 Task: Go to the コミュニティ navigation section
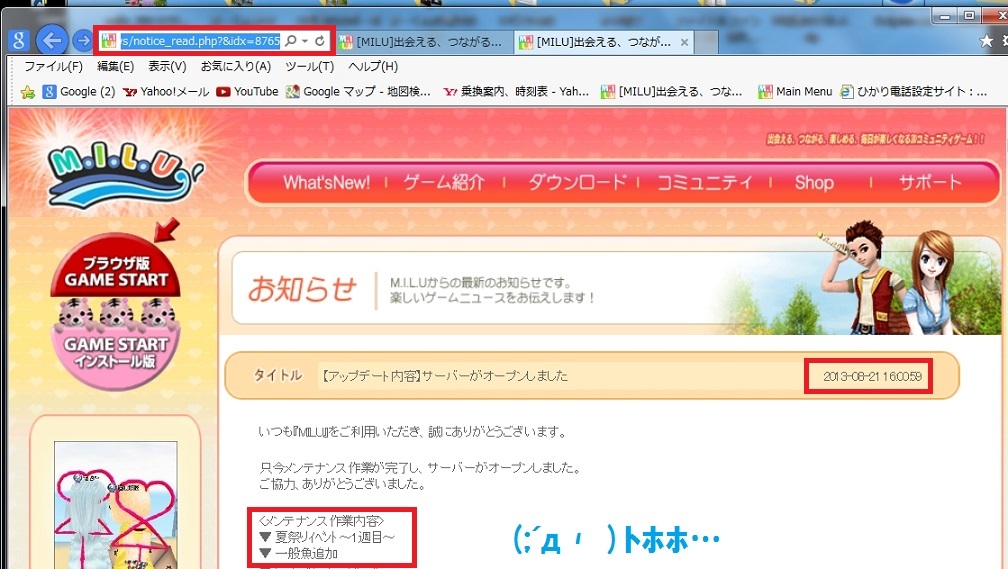[x=705, y=182]
